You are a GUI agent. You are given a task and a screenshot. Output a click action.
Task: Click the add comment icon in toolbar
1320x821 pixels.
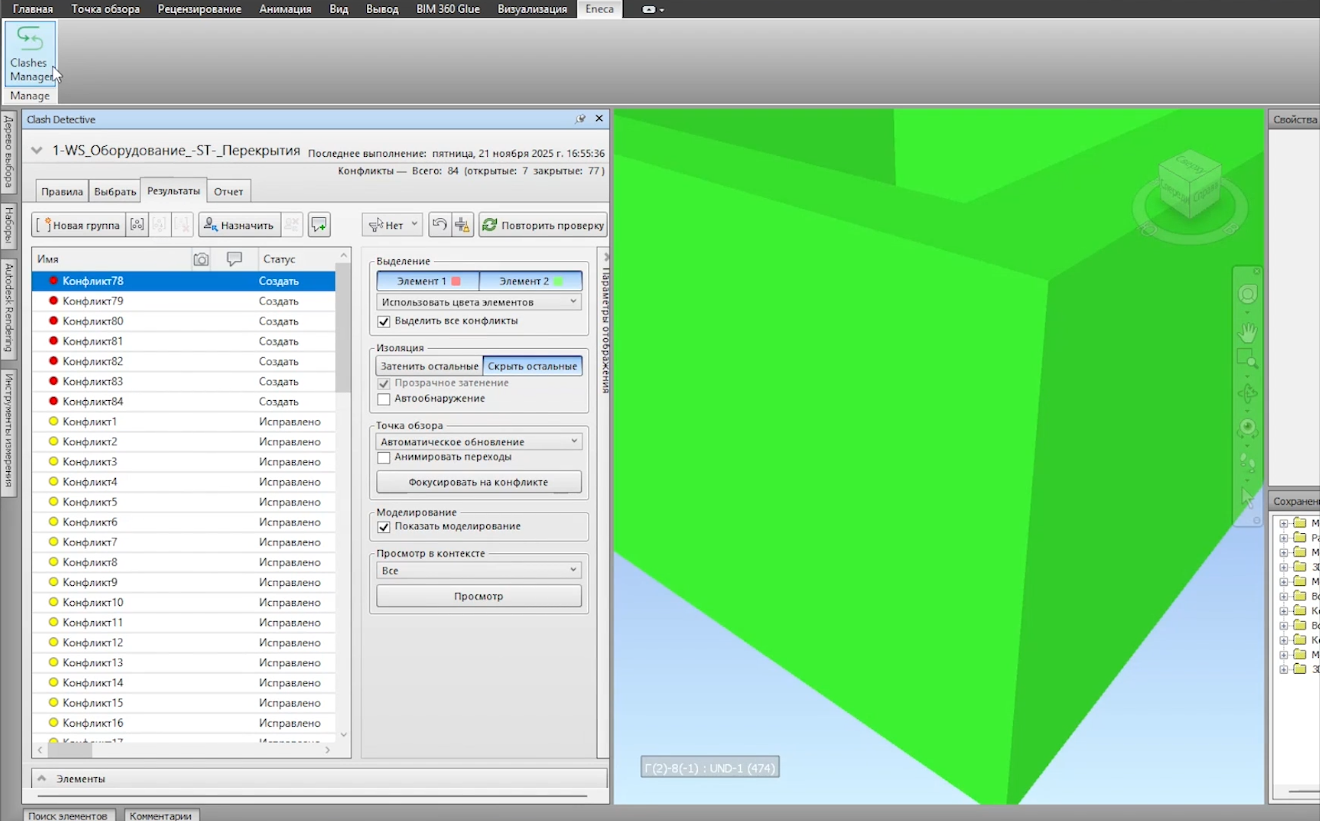click(x=319, y=225)
